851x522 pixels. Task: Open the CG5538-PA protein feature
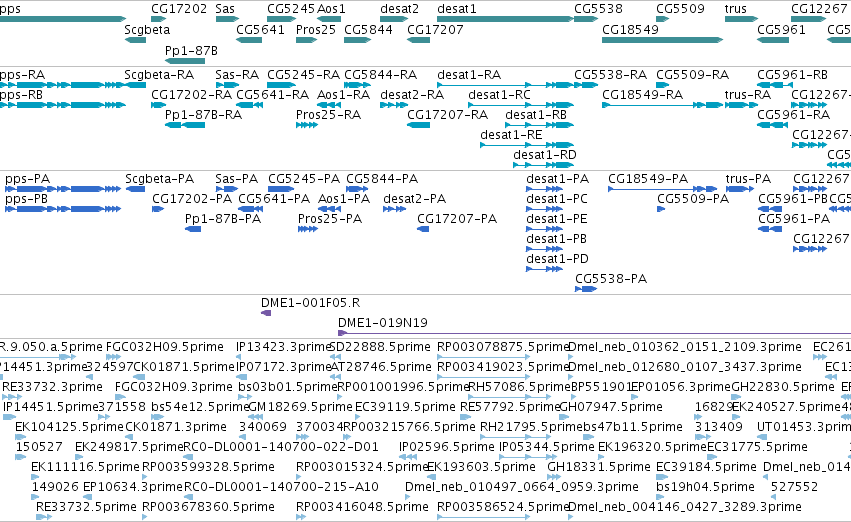pos(586,289)
